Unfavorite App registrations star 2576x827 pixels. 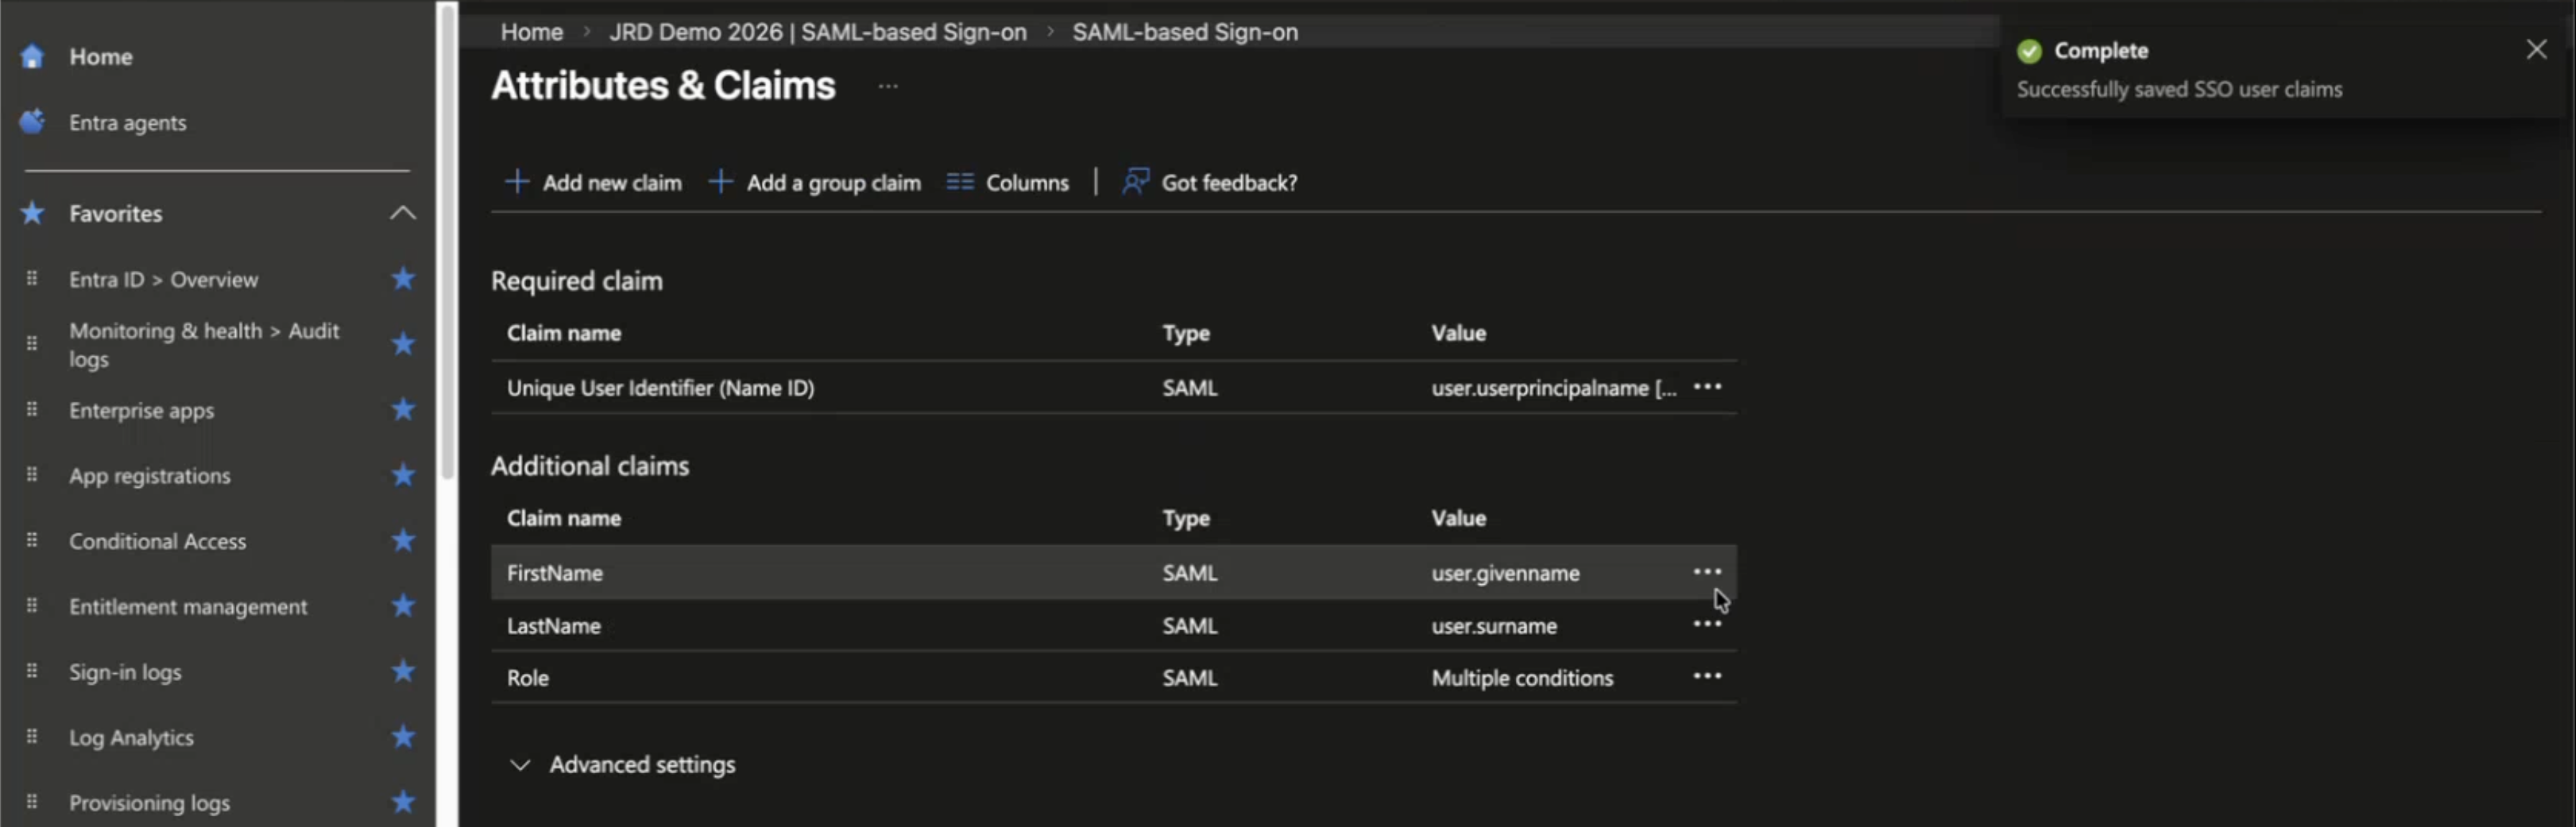pyautogui.click(x=403, y=475)
